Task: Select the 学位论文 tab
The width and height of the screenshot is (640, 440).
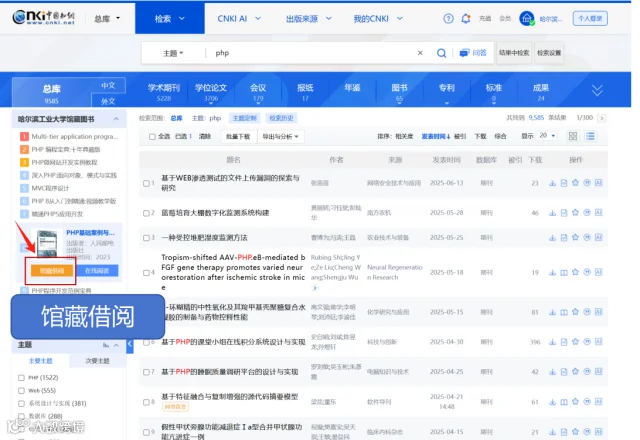Action: [x=211, y=92]
